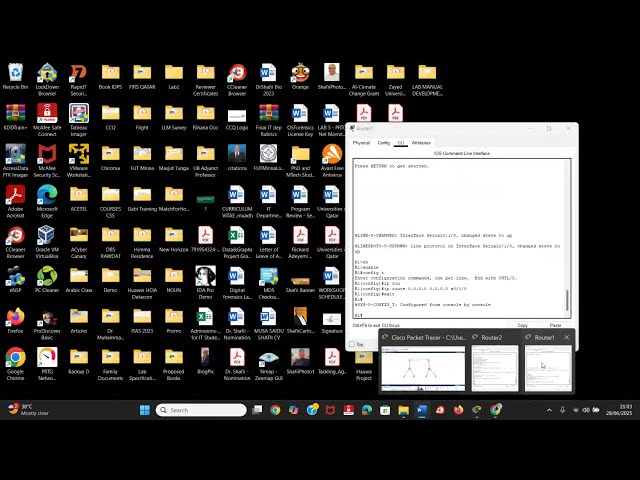The image size is (640, 480).
Task: Open the LLM Survey folder
Action: pyautogui.click(x=174, y=117)
